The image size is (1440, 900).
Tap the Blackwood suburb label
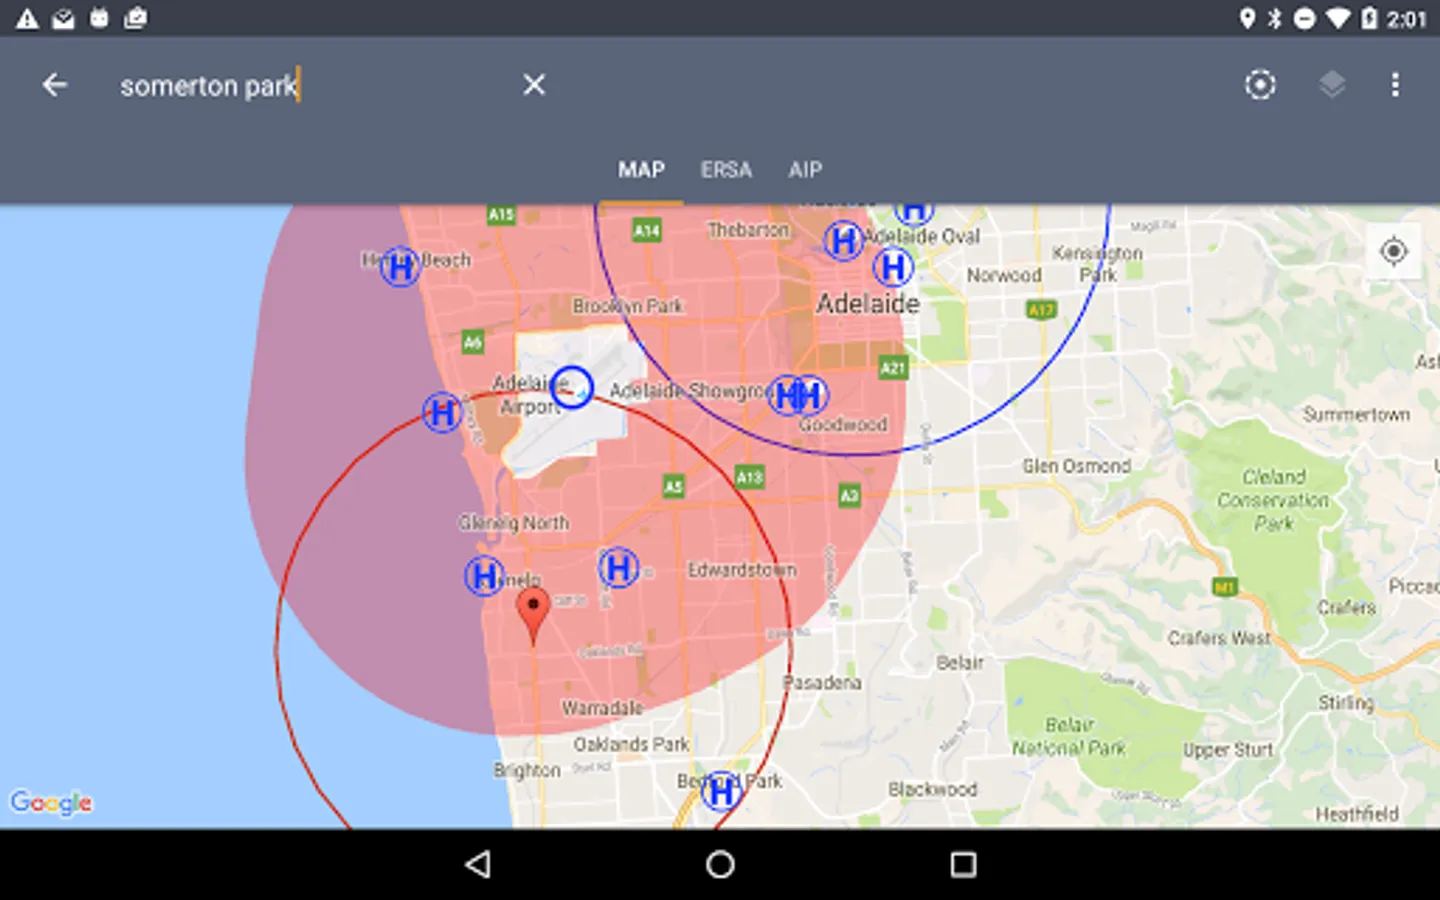pos(933,790)
